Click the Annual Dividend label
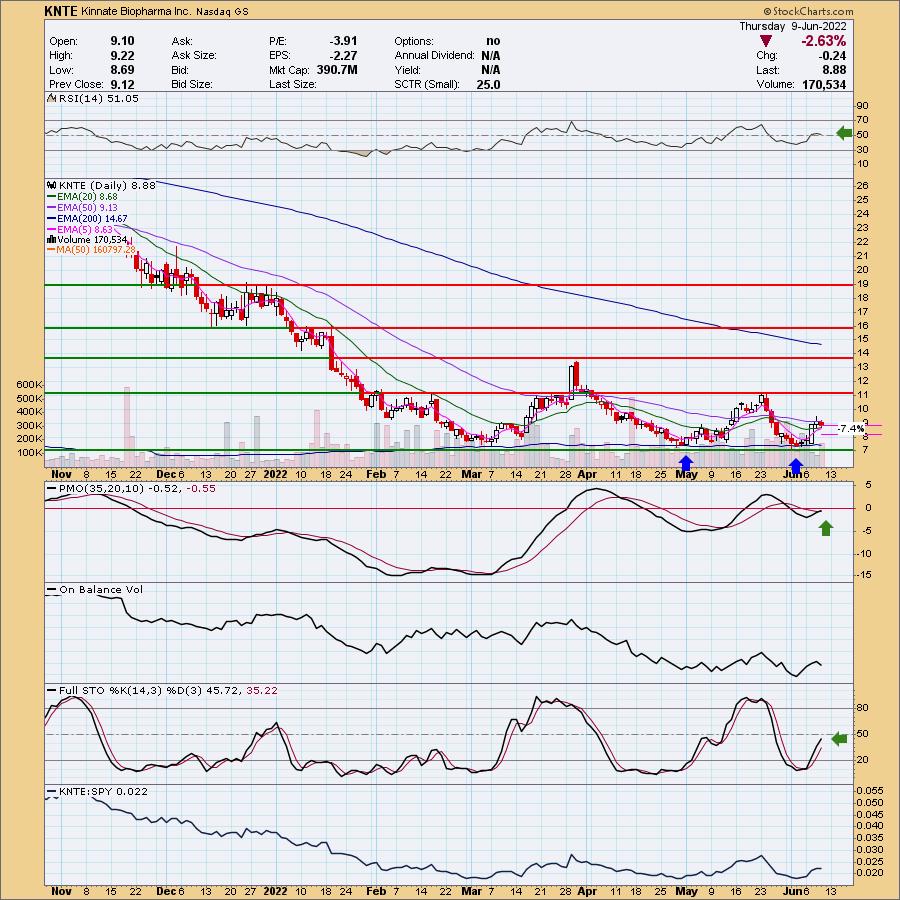 (x=434, y=55)
